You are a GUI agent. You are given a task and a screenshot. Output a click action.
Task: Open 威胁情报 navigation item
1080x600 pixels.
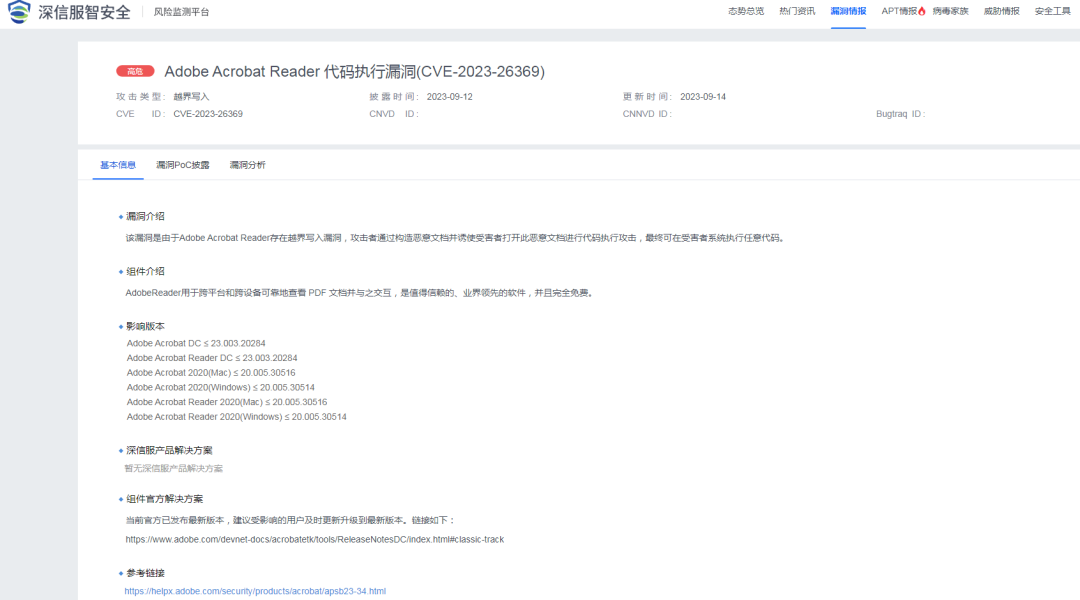coord(1001,11)
